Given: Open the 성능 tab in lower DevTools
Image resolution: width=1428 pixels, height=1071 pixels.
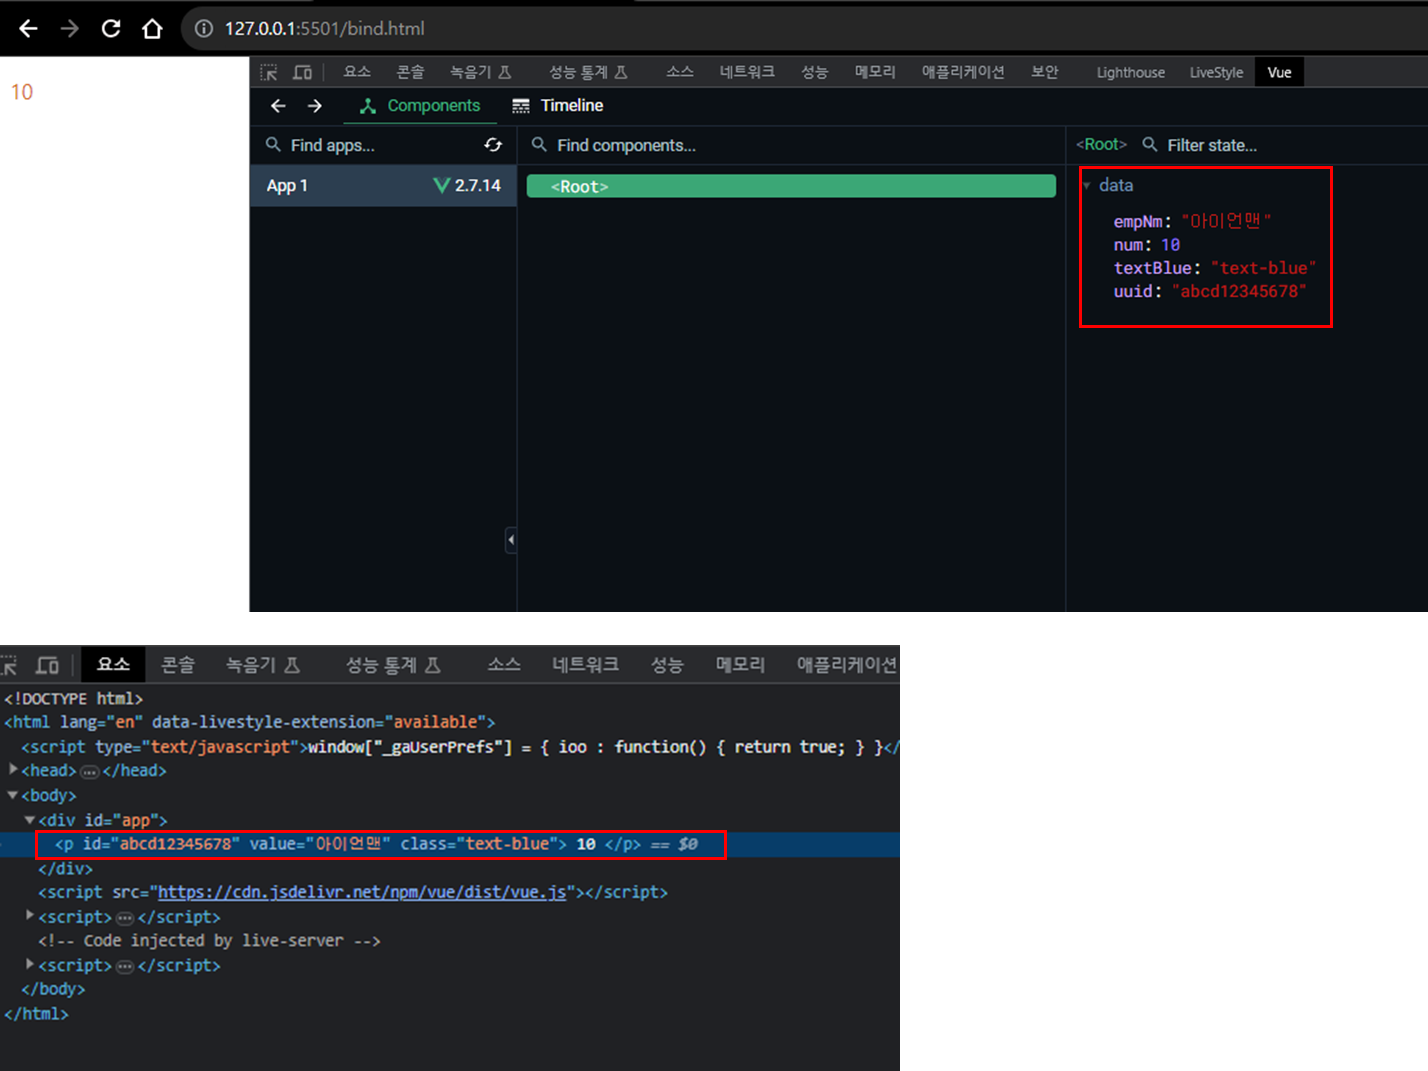Looking at the screenshot, I should pyautogui.click(x=667, y=665).
